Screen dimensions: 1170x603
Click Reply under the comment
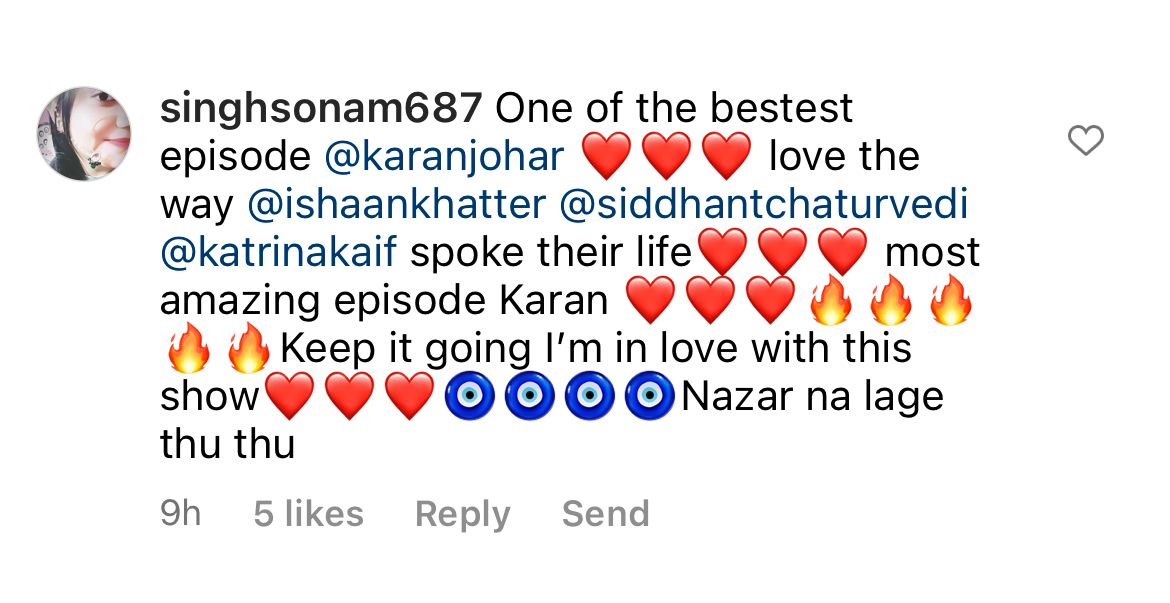[463, 515]
